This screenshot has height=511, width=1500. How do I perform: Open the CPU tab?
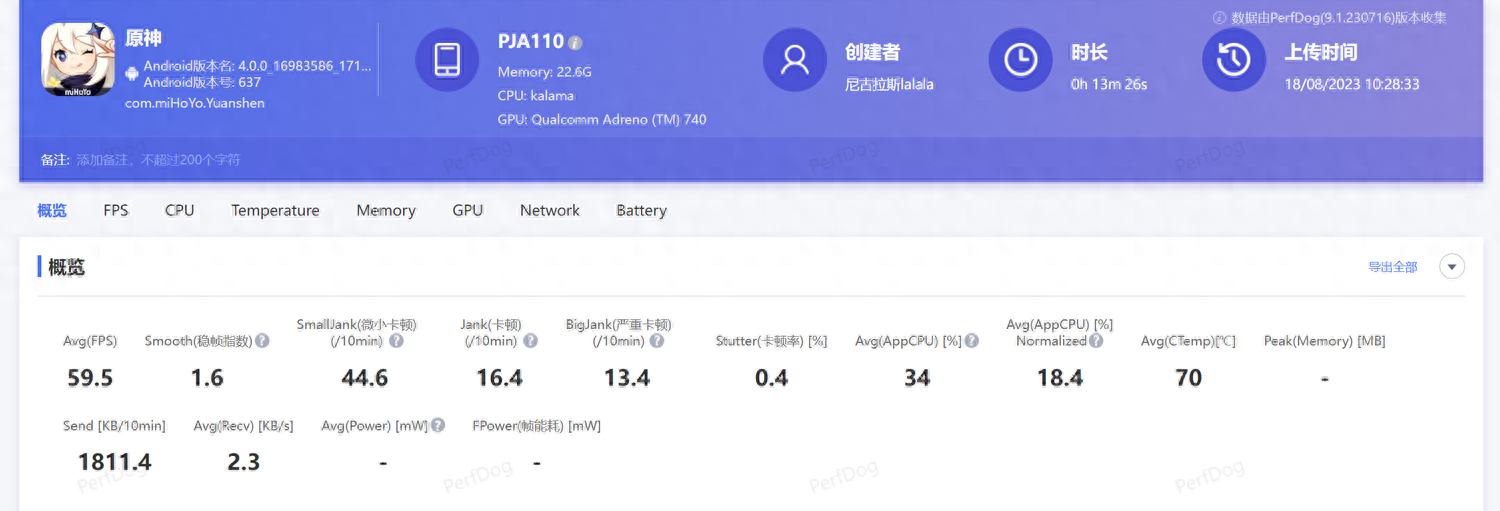pyautogui.click(x=180, y=210)
